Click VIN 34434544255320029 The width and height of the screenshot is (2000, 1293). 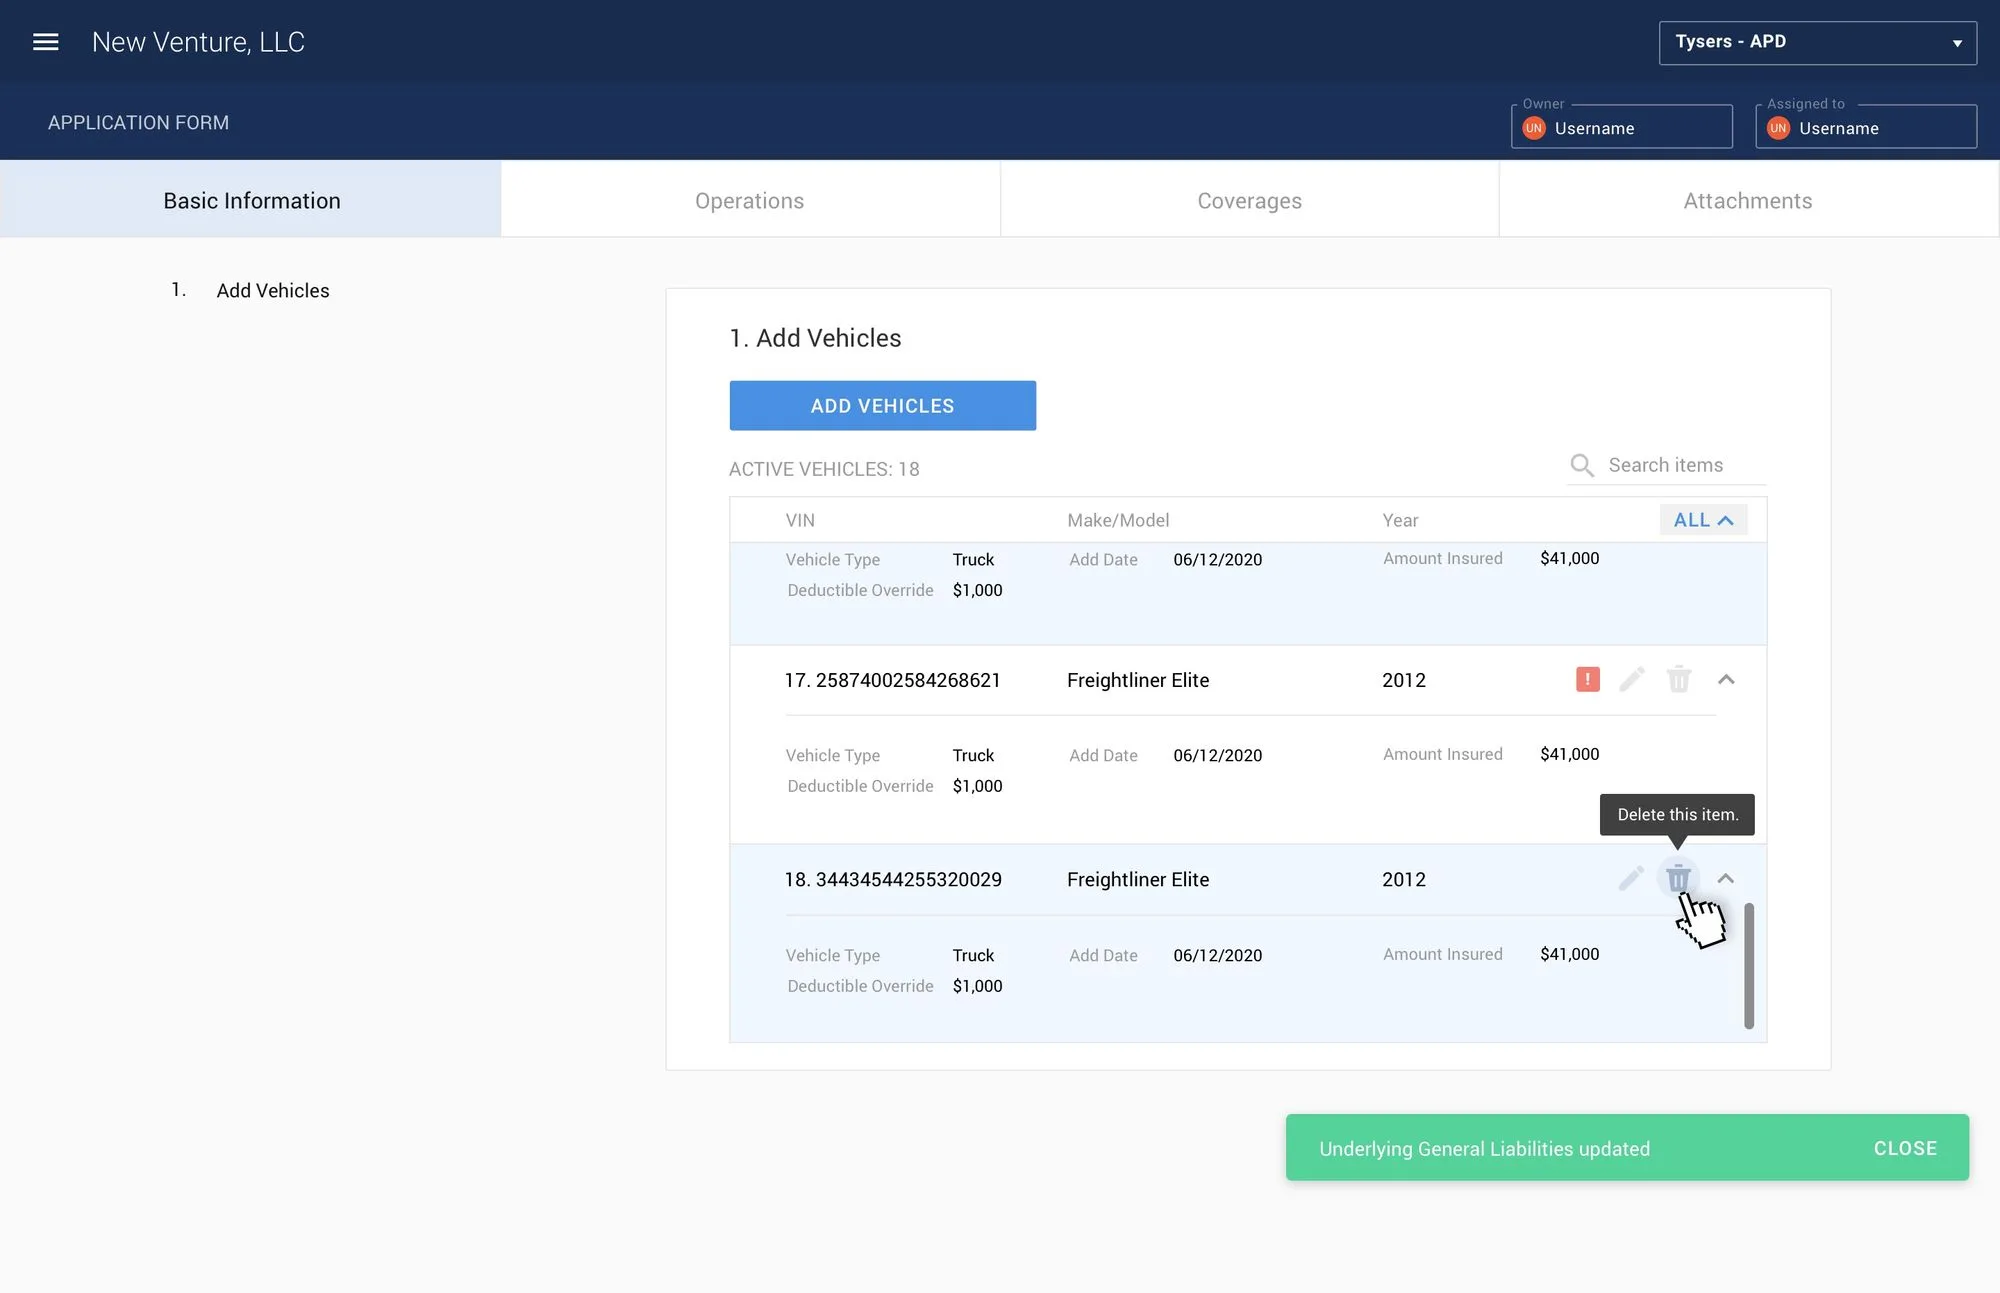[x=909, y=879]
